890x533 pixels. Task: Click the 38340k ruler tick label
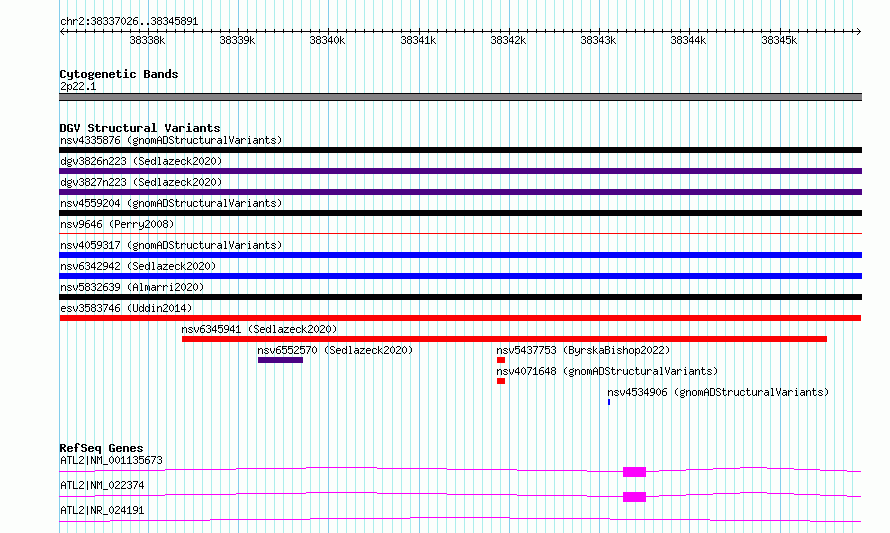click(x=327, y=40)
